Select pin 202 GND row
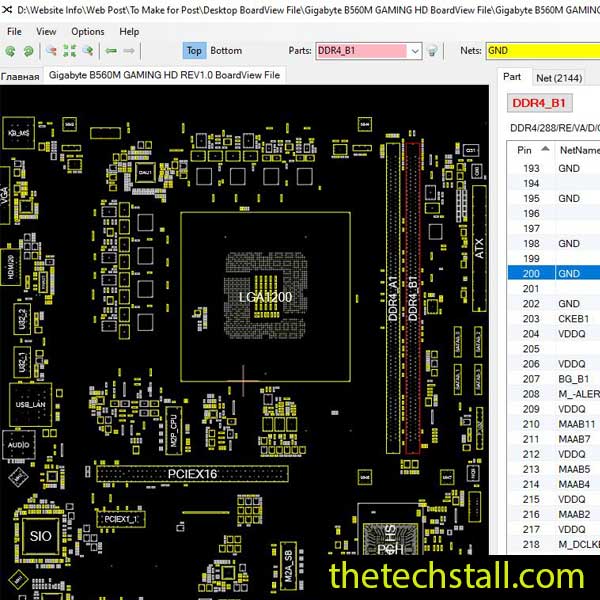 click(x=554, y=304)
